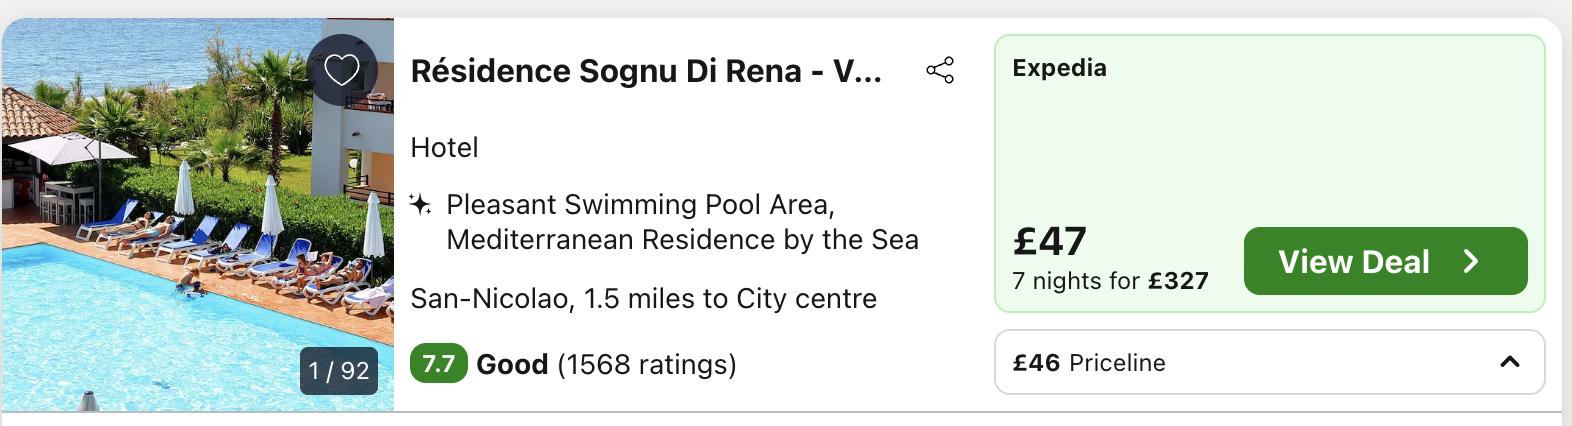Viewport: 1572px width, 426px height.
Task: Click the sparkle highlights icon
Action: pos(420,204)
